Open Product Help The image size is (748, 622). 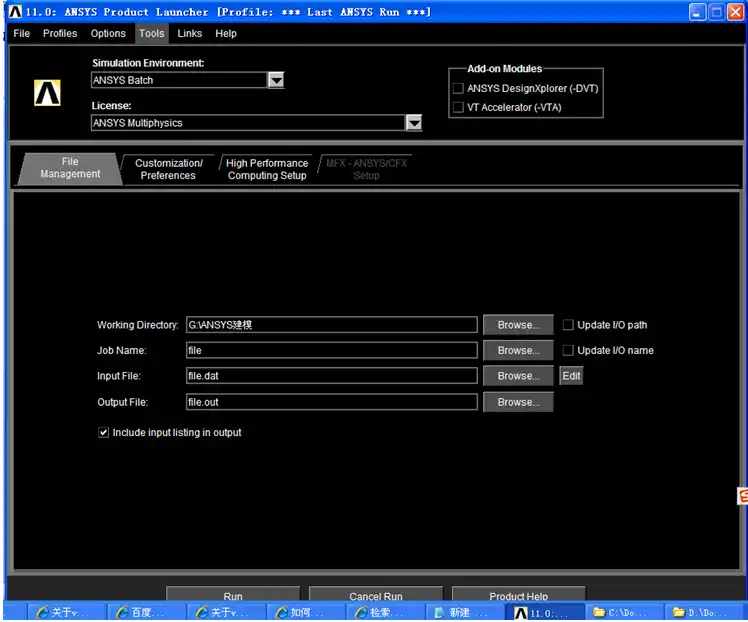point(519,594)
